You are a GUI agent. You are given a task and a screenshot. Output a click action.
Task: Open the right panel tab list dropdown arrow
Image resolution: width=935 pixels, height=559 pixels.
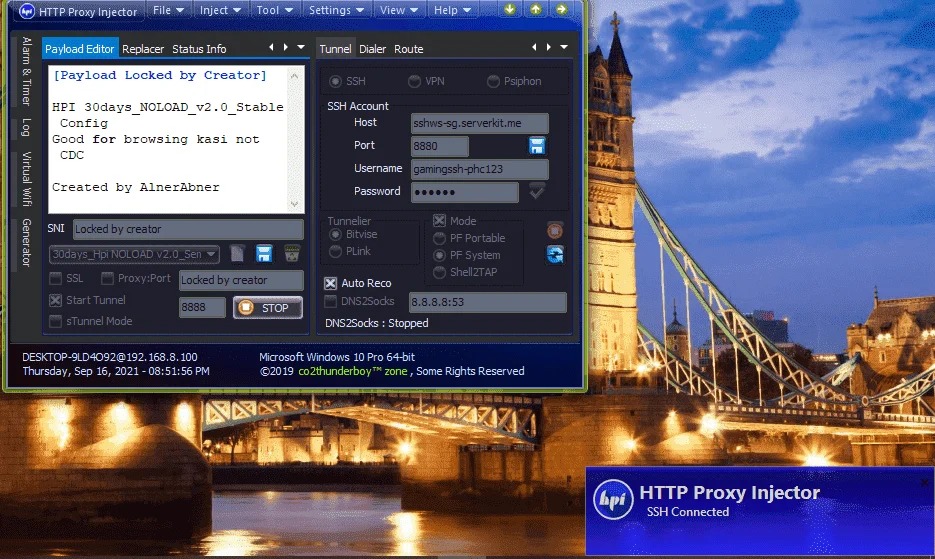tap(564, 47)
